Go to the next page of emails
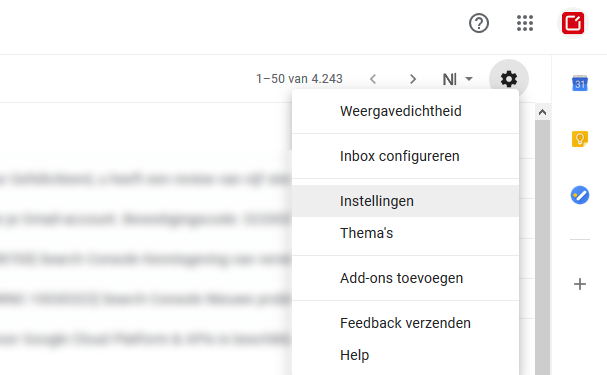The width and height of the screenshot is (607, 375). (x=413, y=79)
